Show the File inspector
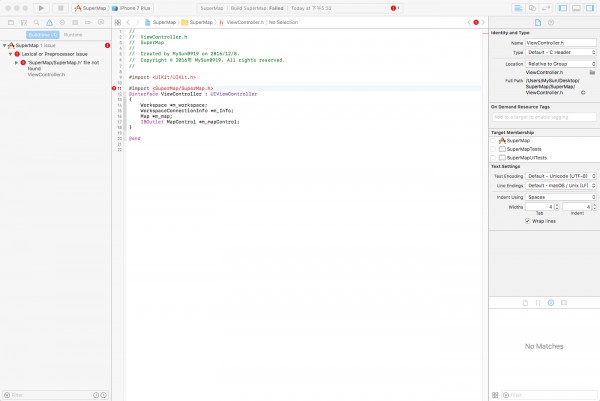Screen dimensions: 600x401 point(538,23)
